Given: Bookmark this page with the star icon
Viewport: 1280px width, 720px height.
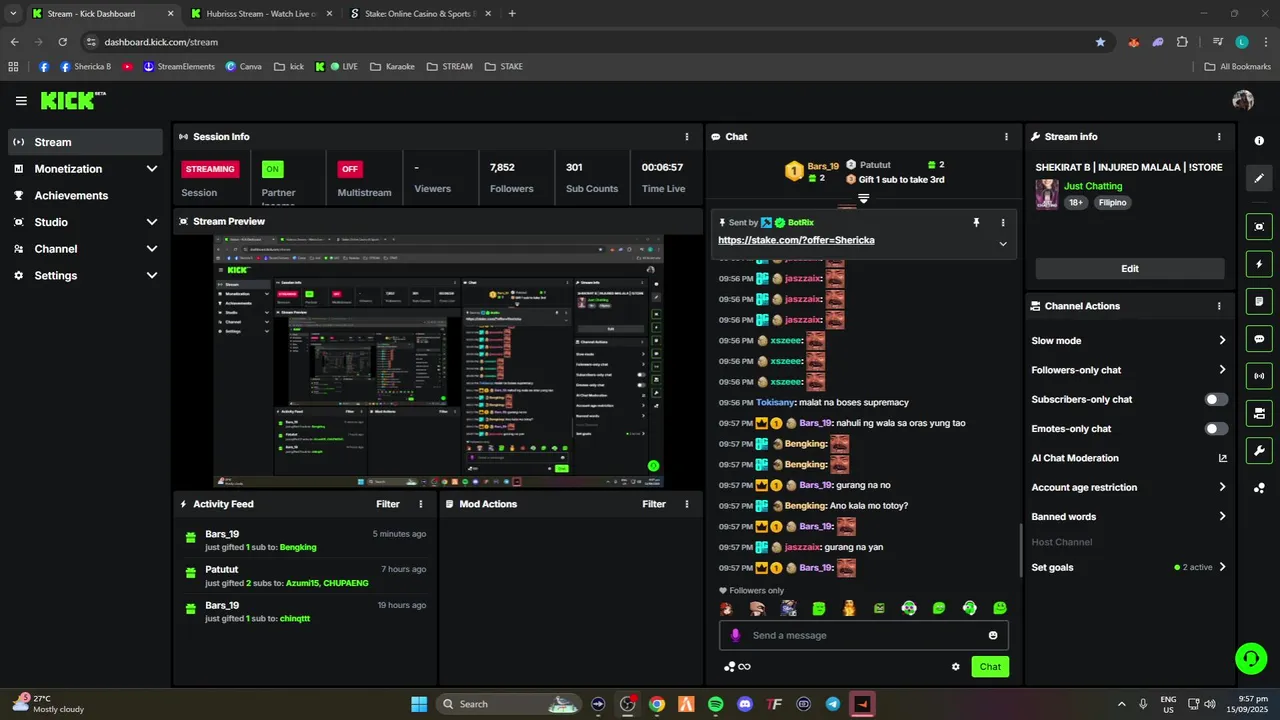Looking at the screenshot, I should [1101, 42].
